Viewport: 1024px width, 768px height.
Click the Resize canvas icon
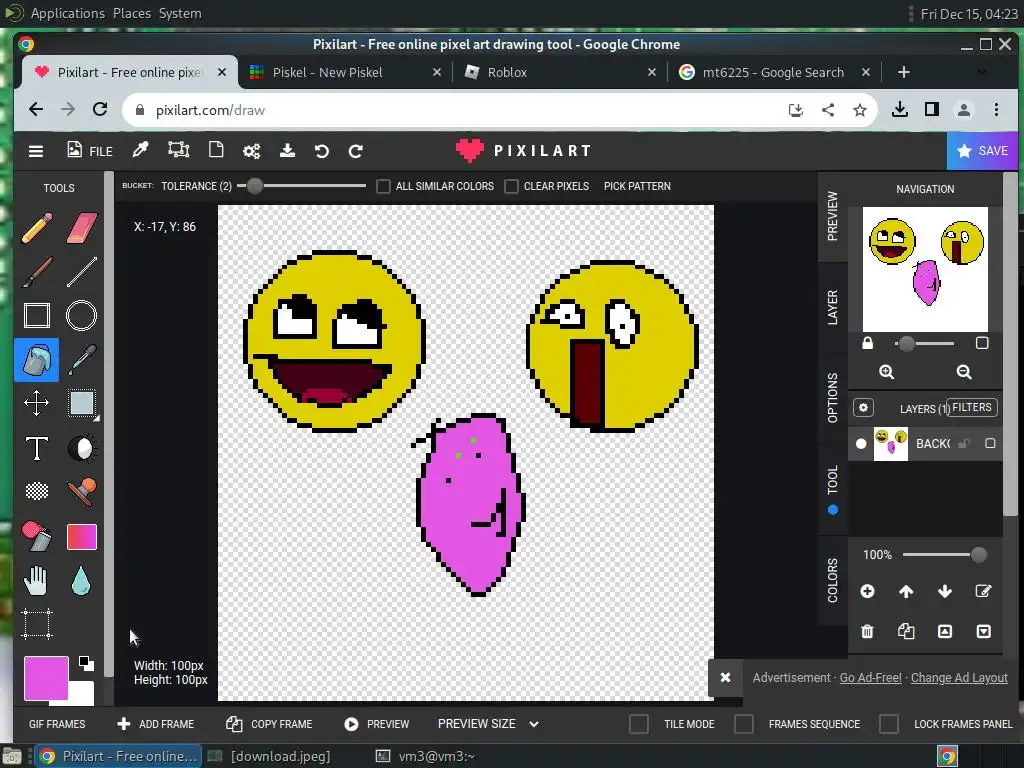coord(178,150)
